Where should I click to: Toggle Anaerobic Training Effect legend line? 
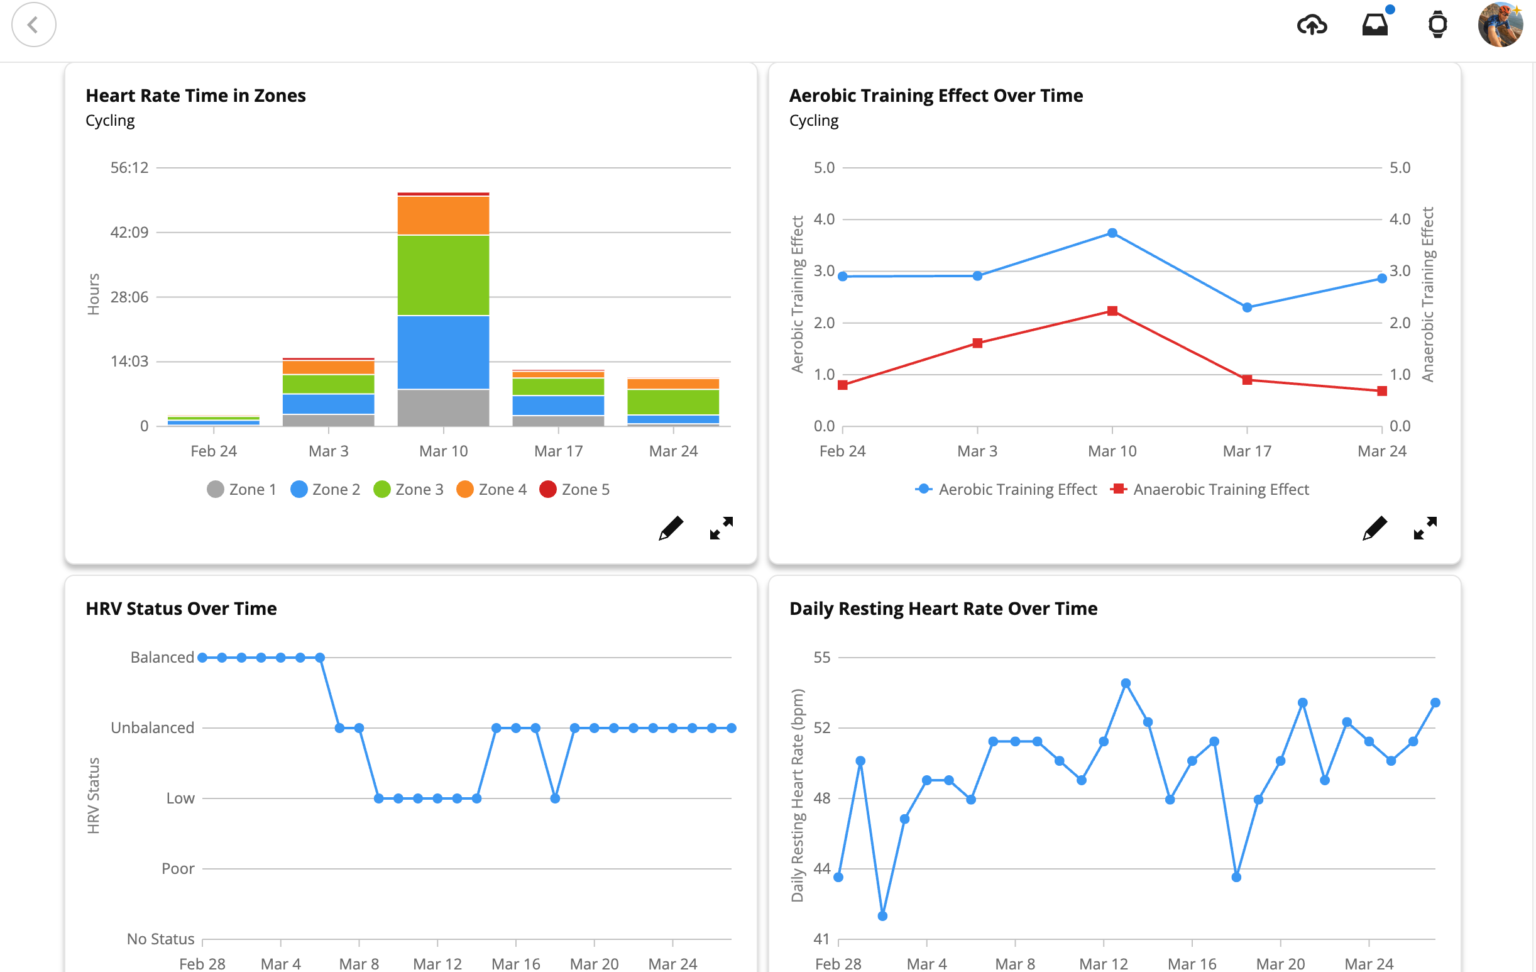pos(1210,489)
